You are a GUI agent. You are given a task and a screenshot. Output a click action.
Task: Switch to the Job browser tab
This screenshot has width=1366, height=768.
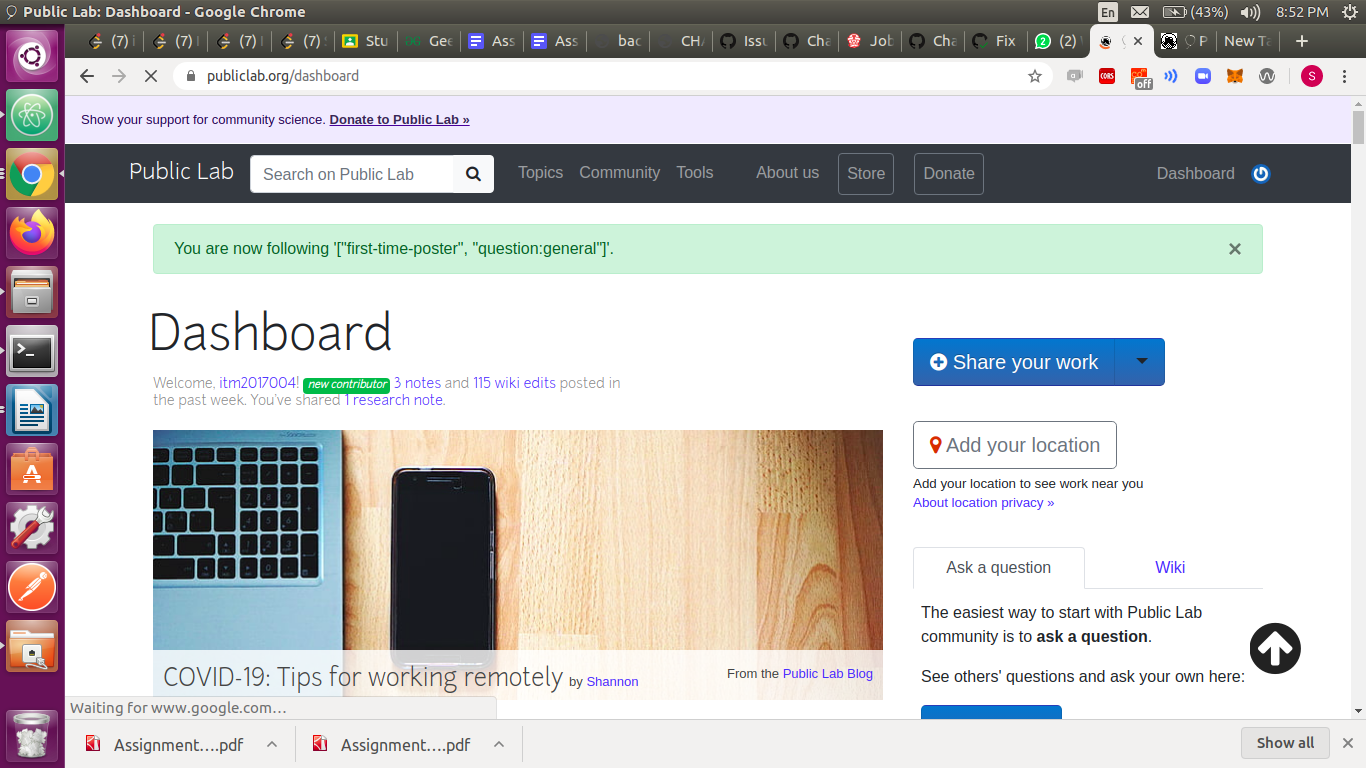[869, 41]
